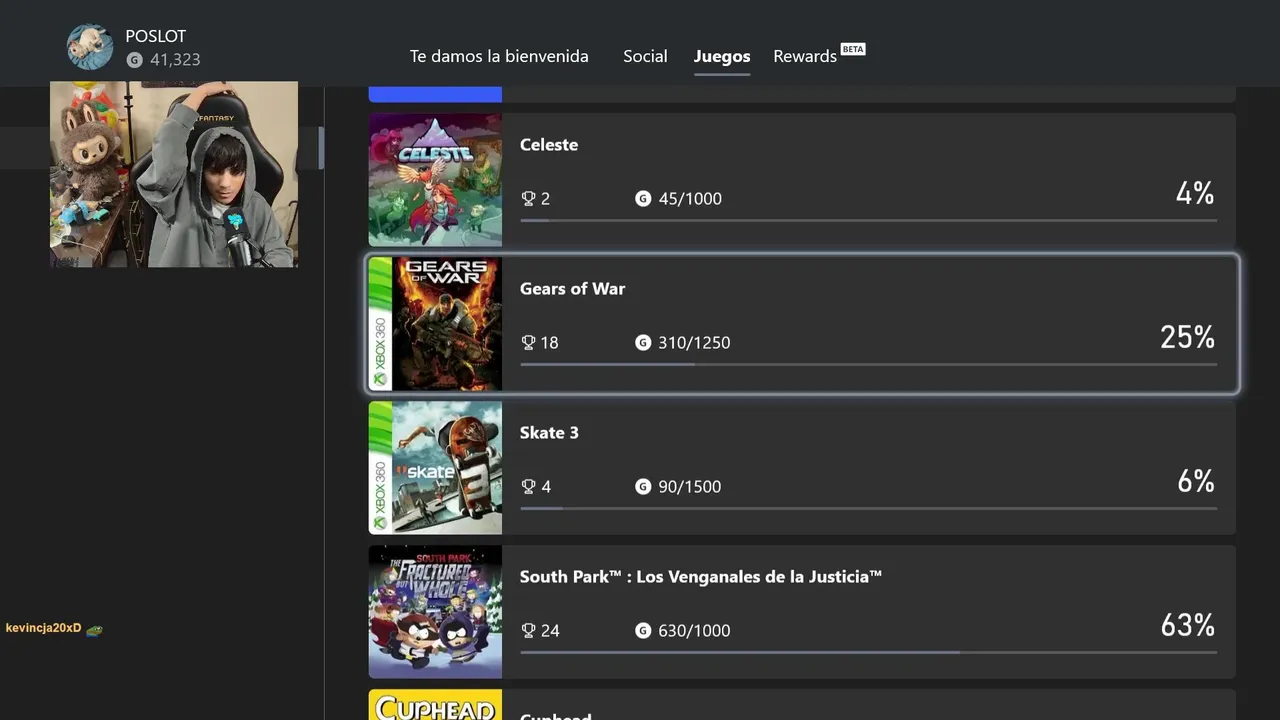
Task: Click the Xbox 360 banner on Gears of War cover
Action: pyautogui.click(x=380, y=324)
